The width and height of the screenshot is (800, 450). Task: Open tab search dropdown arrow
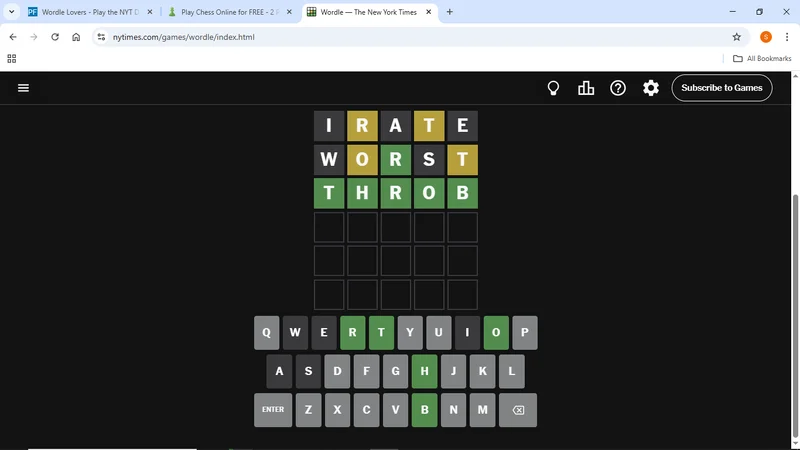click(11, 12)
